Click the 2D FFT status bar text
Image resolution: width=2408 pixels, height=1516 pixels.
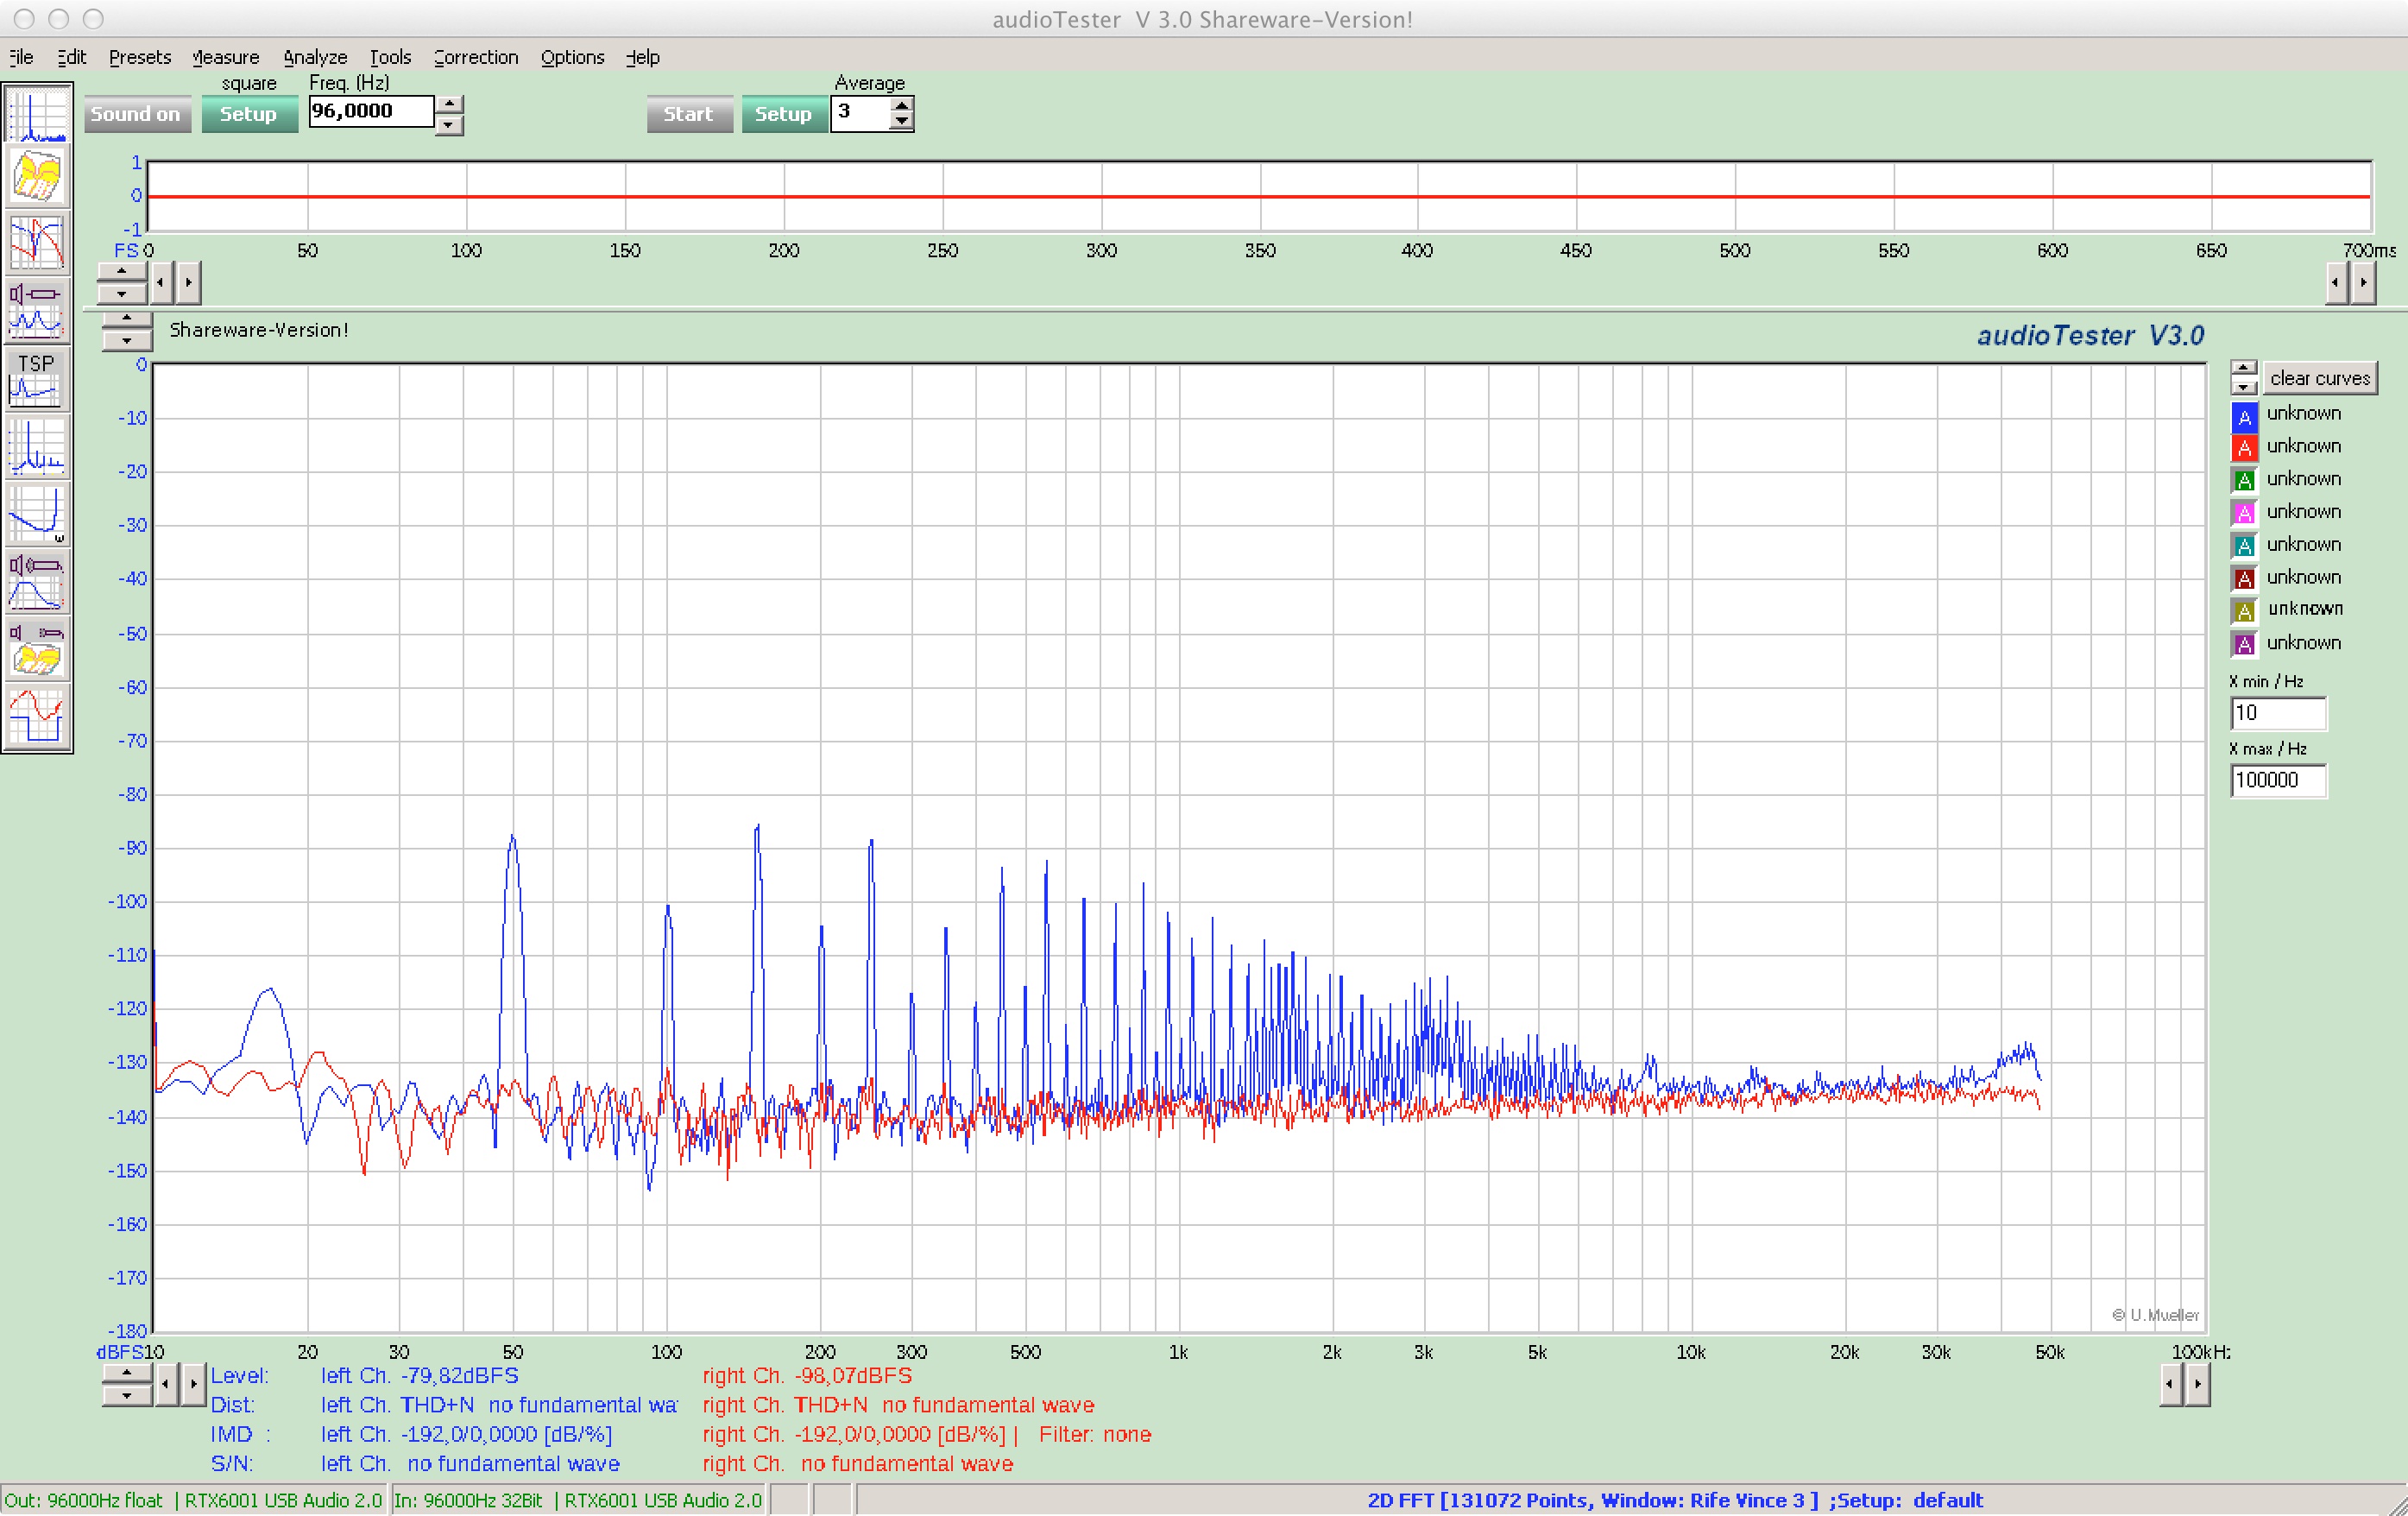click(1675, 1500)
